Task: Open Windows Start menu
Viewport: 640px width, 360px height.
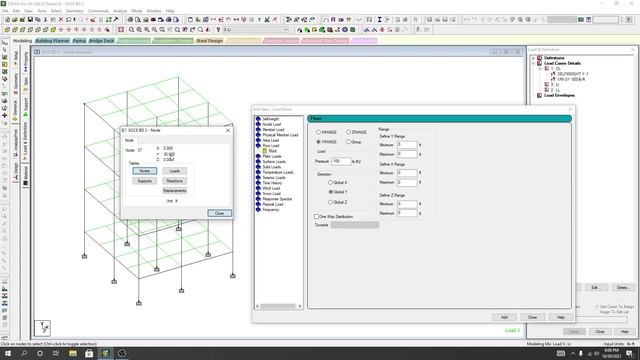Action: 8,353
